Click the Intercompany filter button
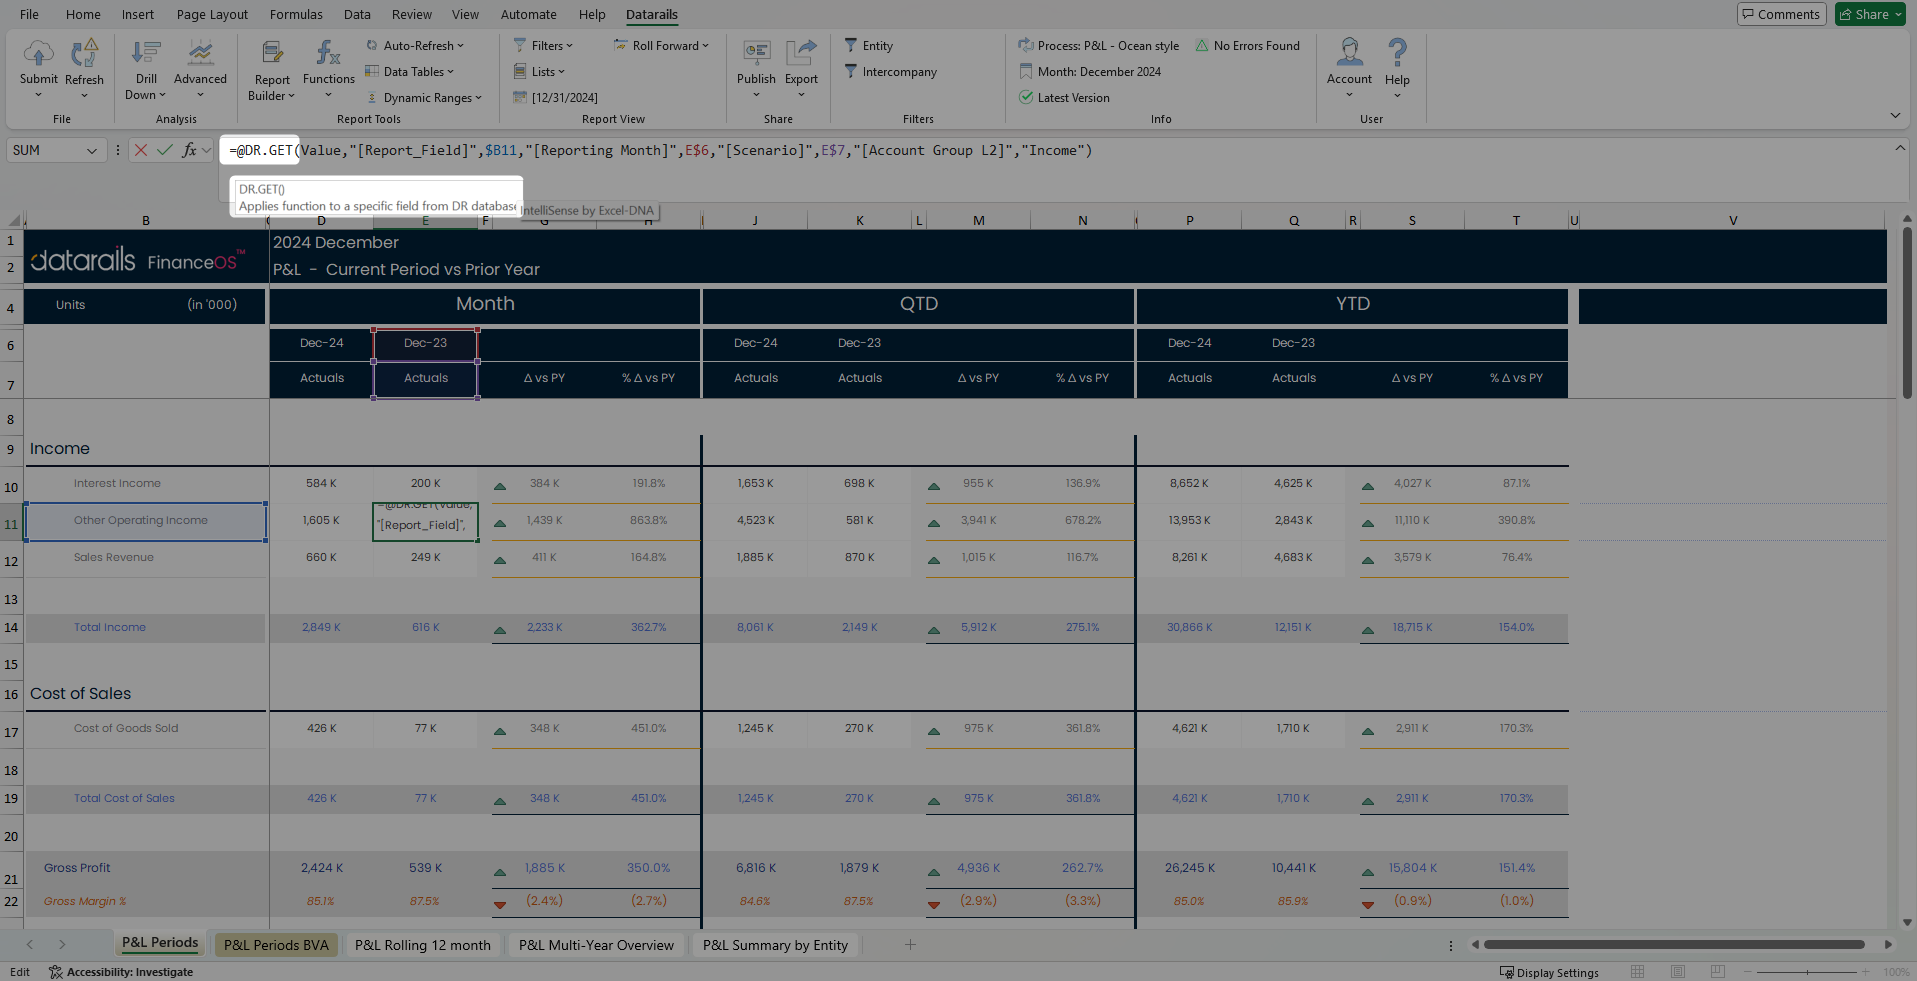1917x981 pixels. point(890,72)
